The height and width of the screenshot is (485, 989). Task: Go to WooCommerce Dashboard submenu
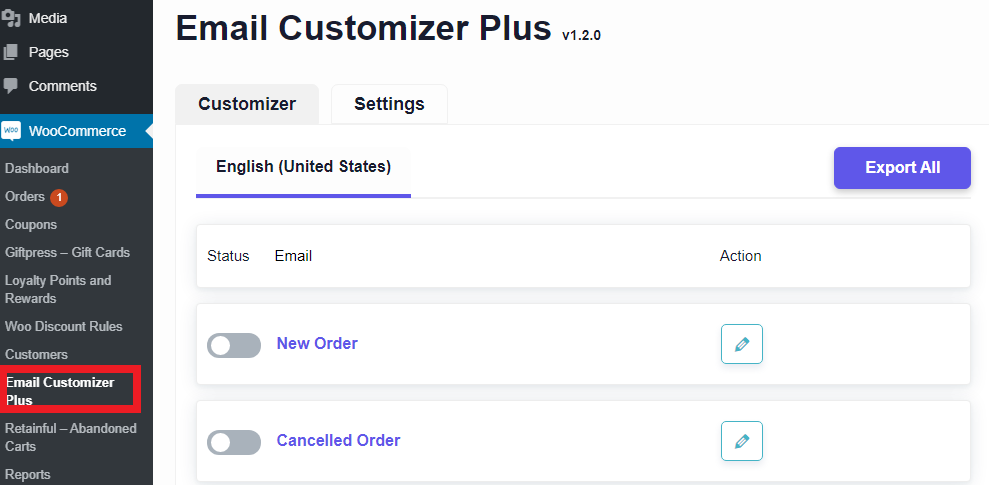point(37,169)
